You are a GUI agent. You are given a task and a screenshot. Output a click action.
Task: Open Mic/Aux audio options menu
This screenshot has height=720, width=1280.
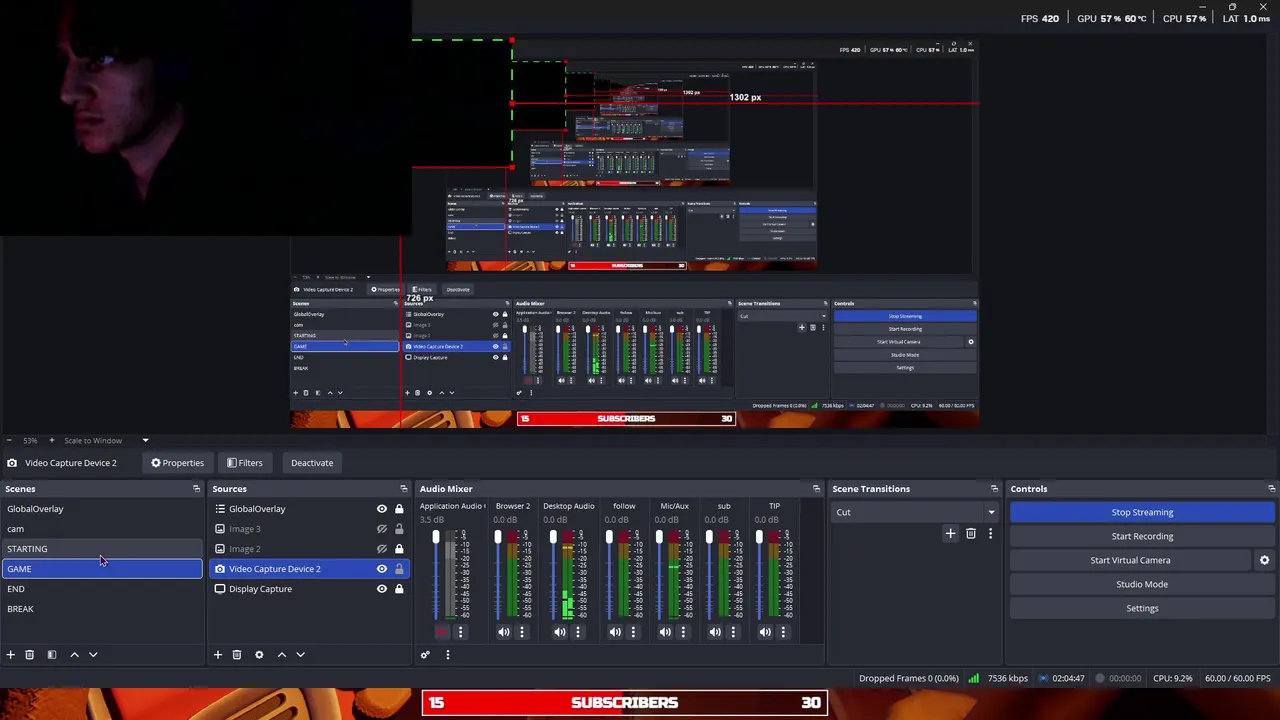[683, 632]
